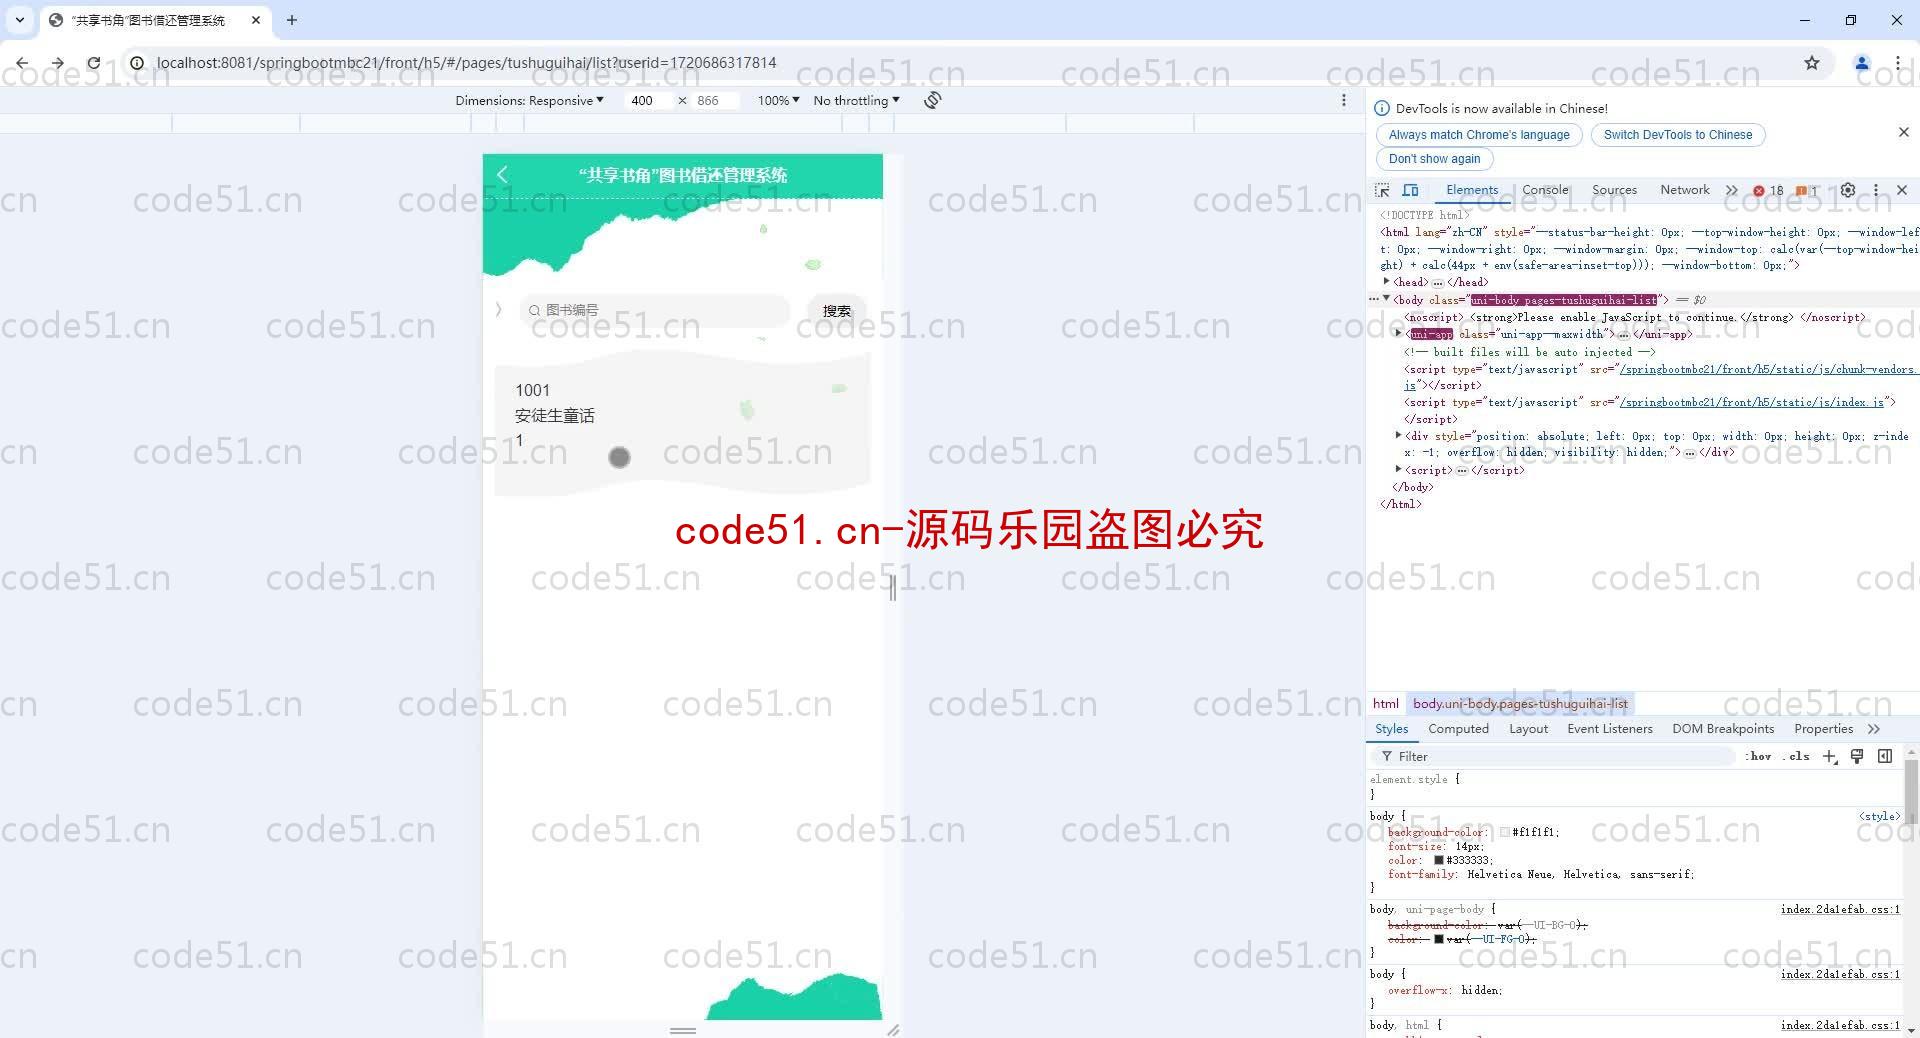The width and height of the screenshot is (1920, 1038).
Task: Open the warnings count indicator
Action: pos(1807,190)
